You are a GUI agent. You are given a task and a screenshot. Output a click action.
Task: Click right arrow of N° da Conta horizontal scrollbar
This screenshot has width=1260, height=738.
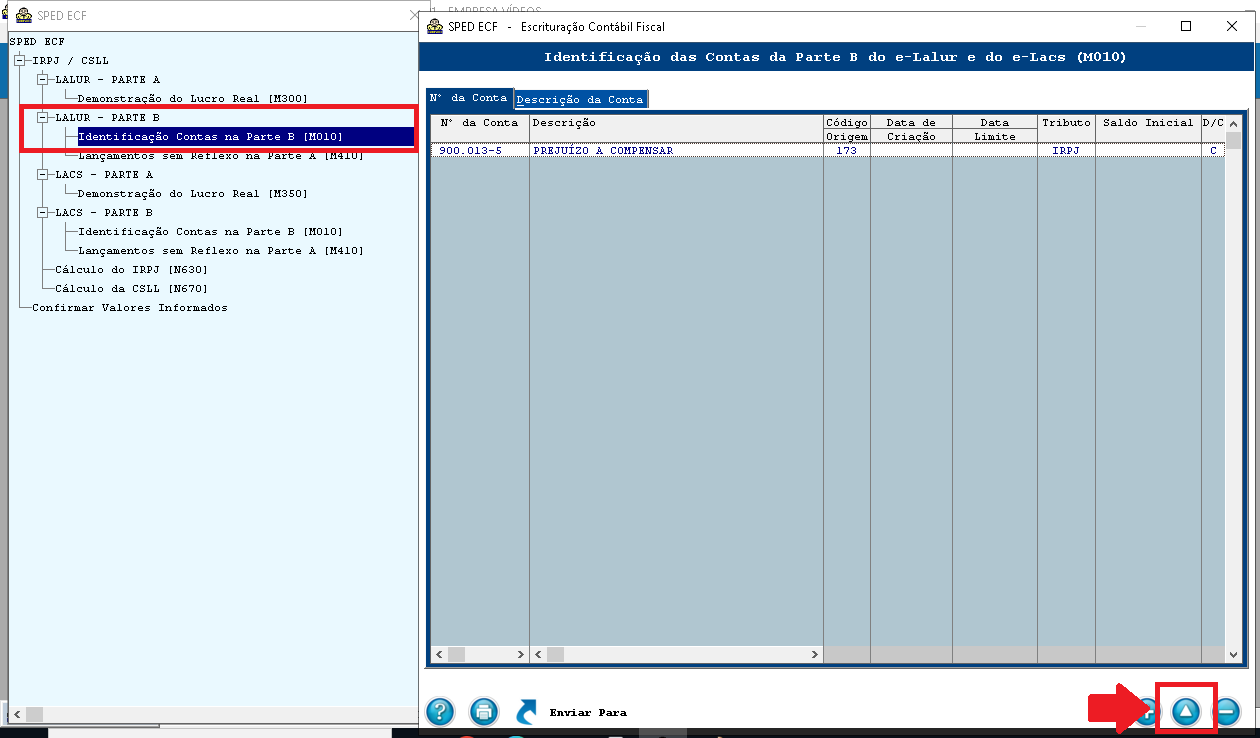click(x=521, y=654)
